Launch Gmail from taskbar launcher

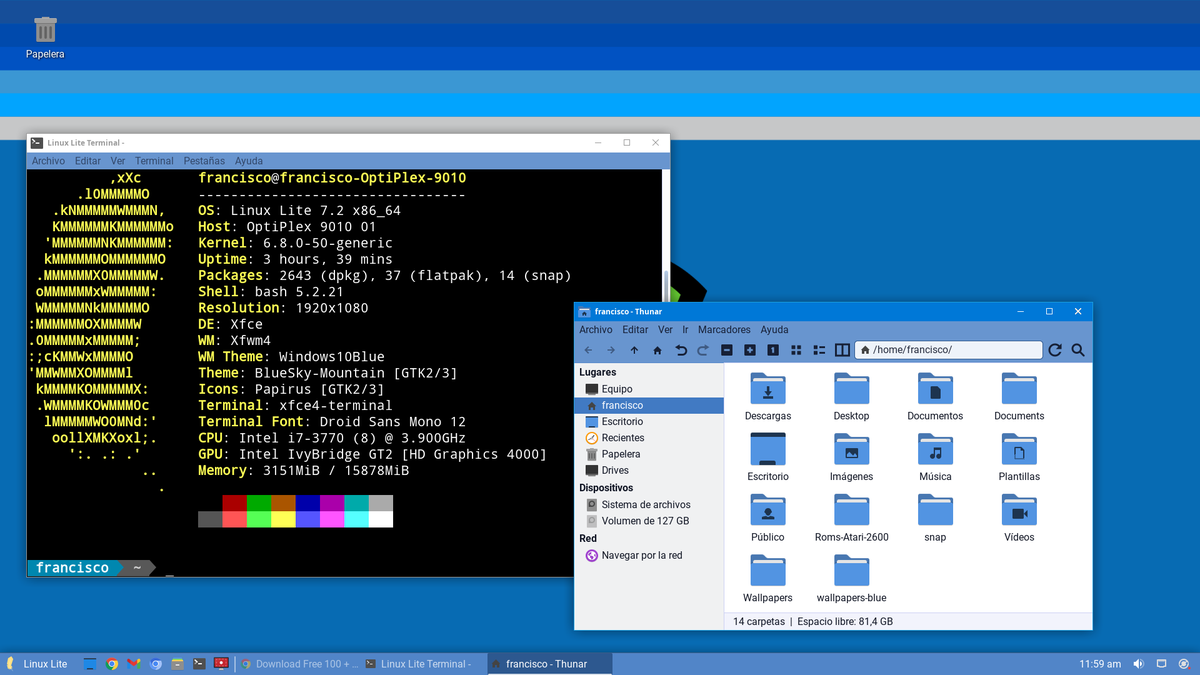(x=133, y=664)
